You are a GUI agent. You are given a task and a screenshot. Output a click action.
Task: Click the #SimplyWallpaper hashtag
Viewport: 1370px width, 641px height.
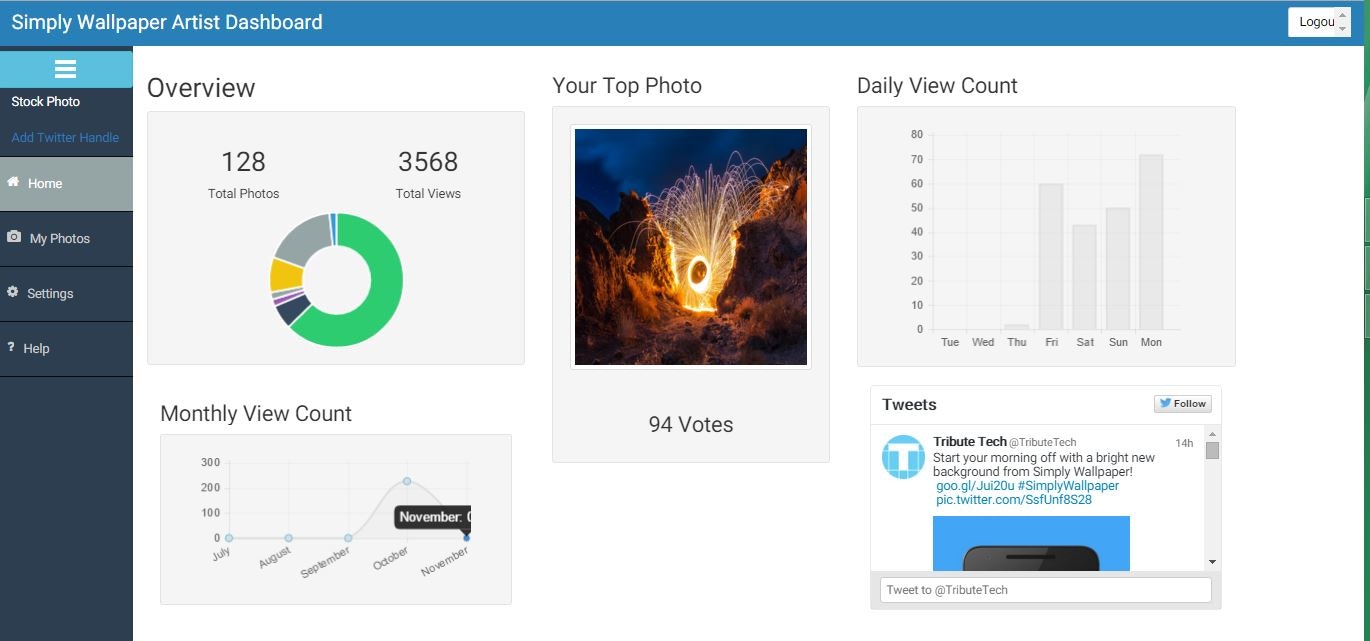coord(1068,486)
